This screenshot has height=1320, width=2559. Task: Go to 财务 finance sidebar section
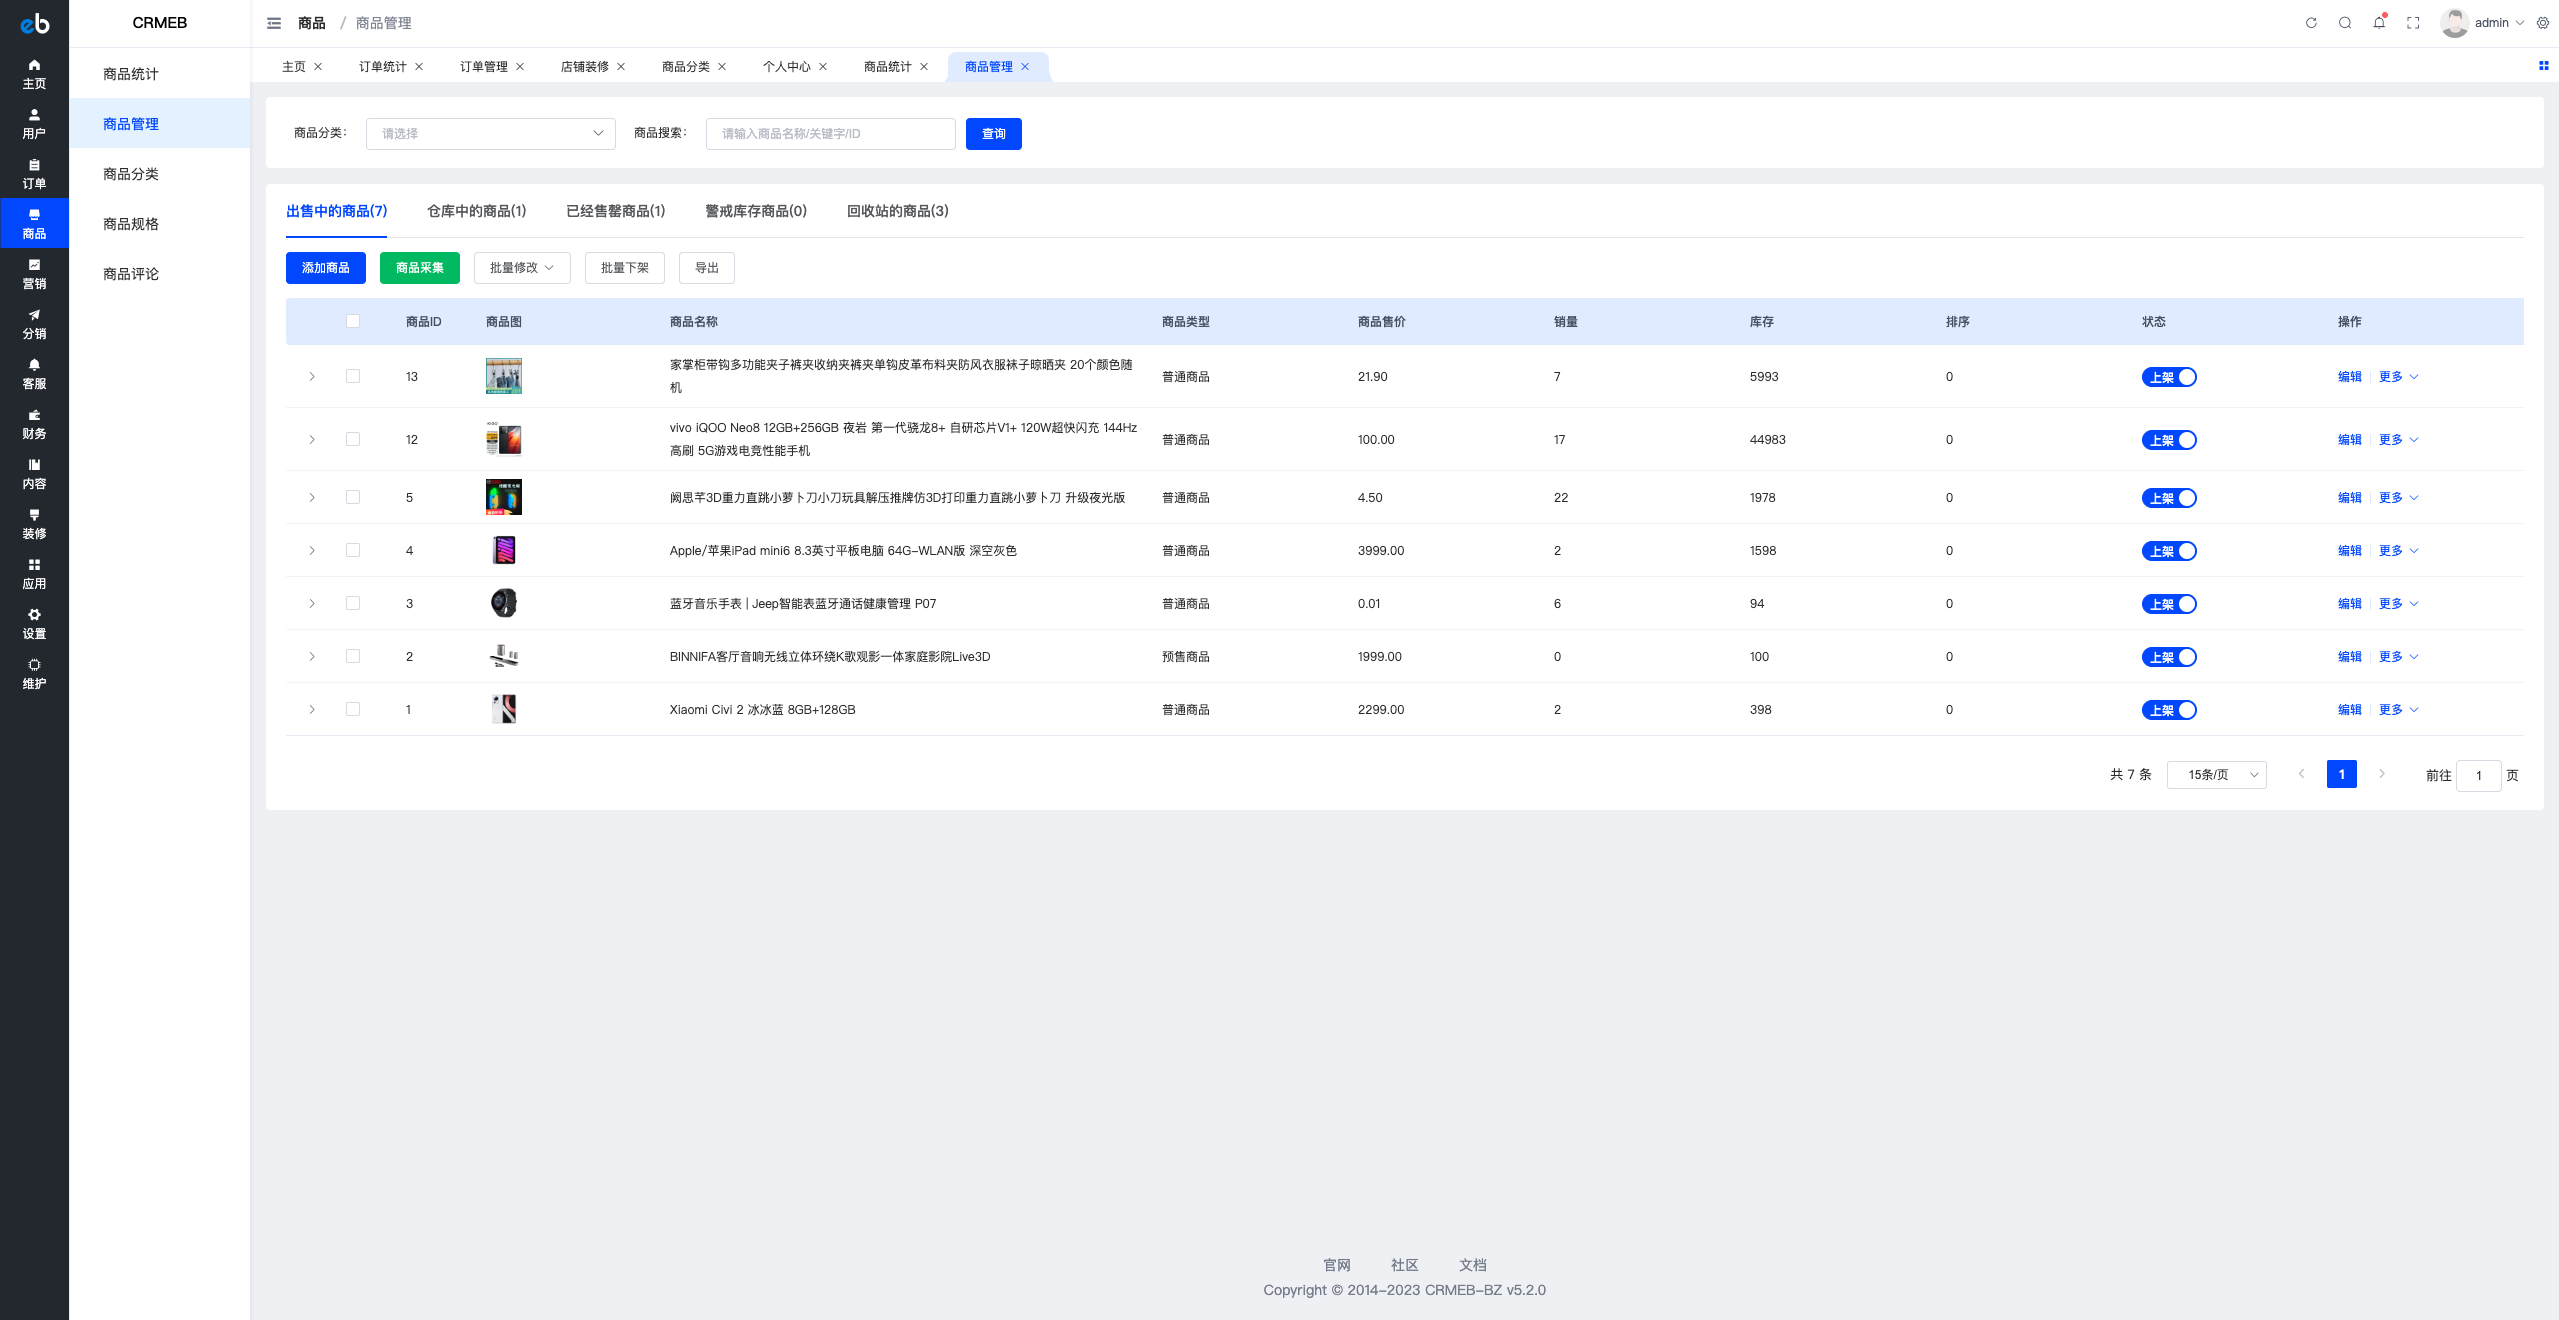(x=34, y=423)
